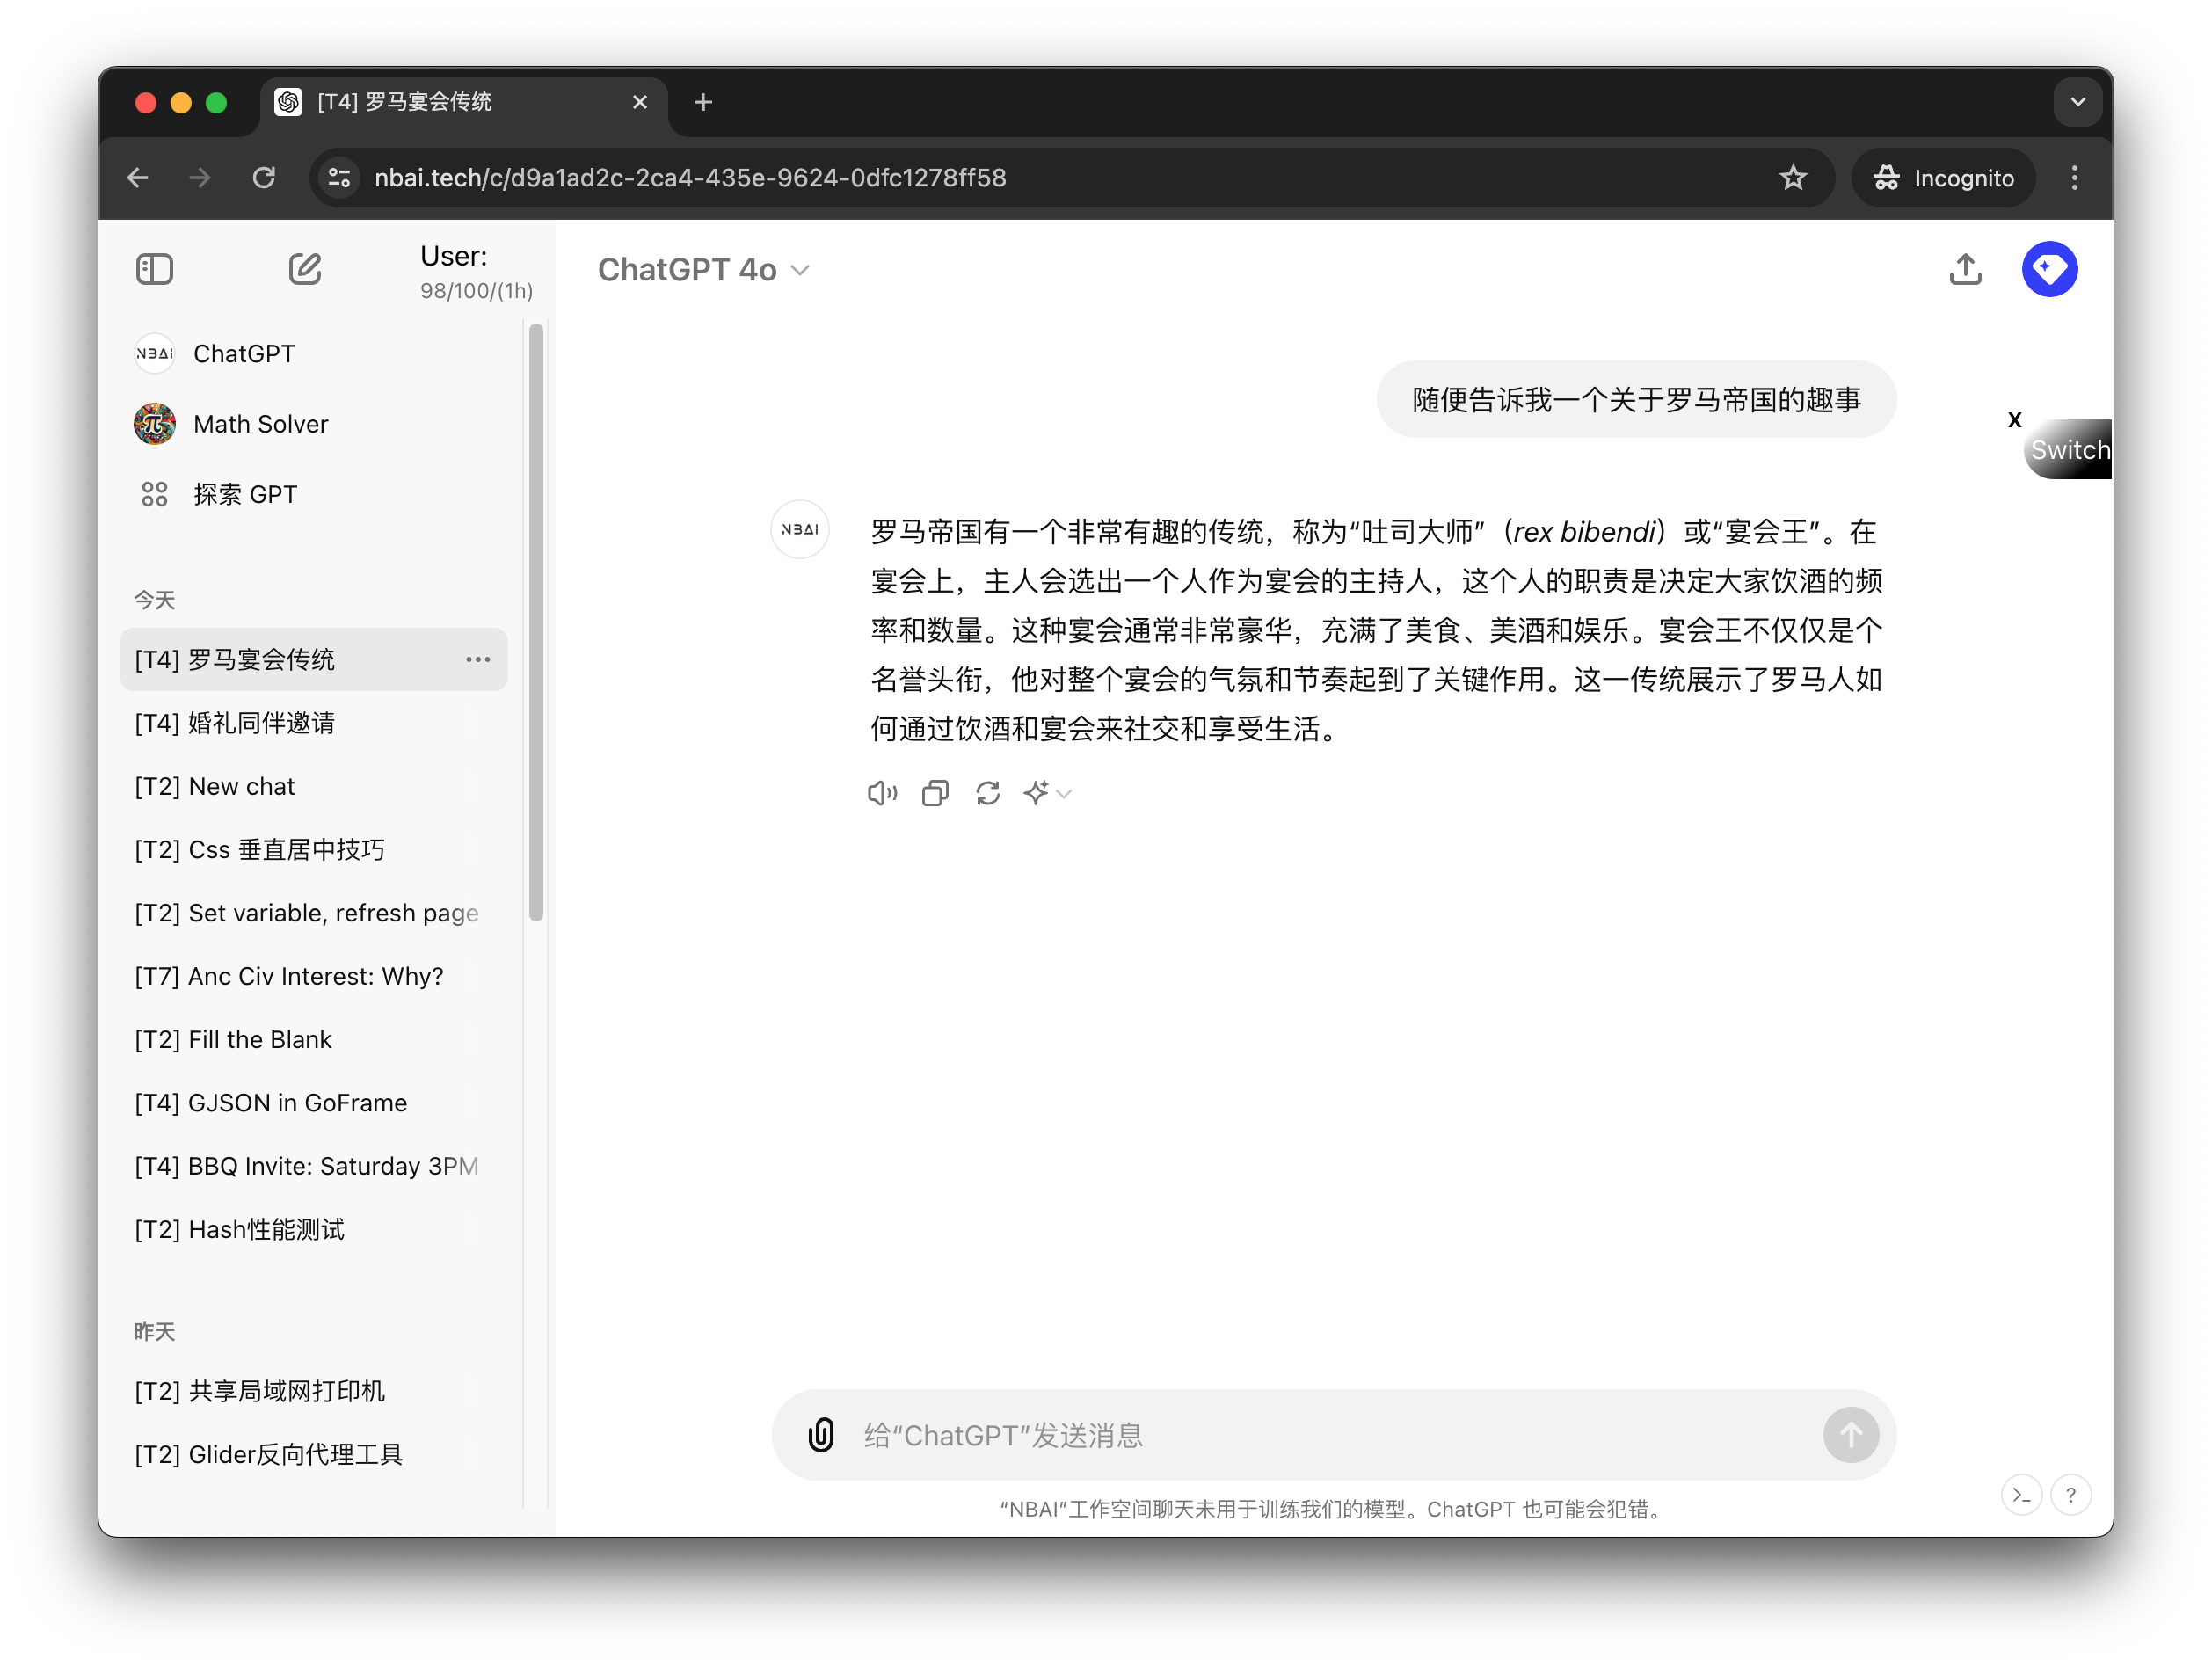Open ChatGPT in sidebar
2212x1667 pixels.
tap(314, 354)
